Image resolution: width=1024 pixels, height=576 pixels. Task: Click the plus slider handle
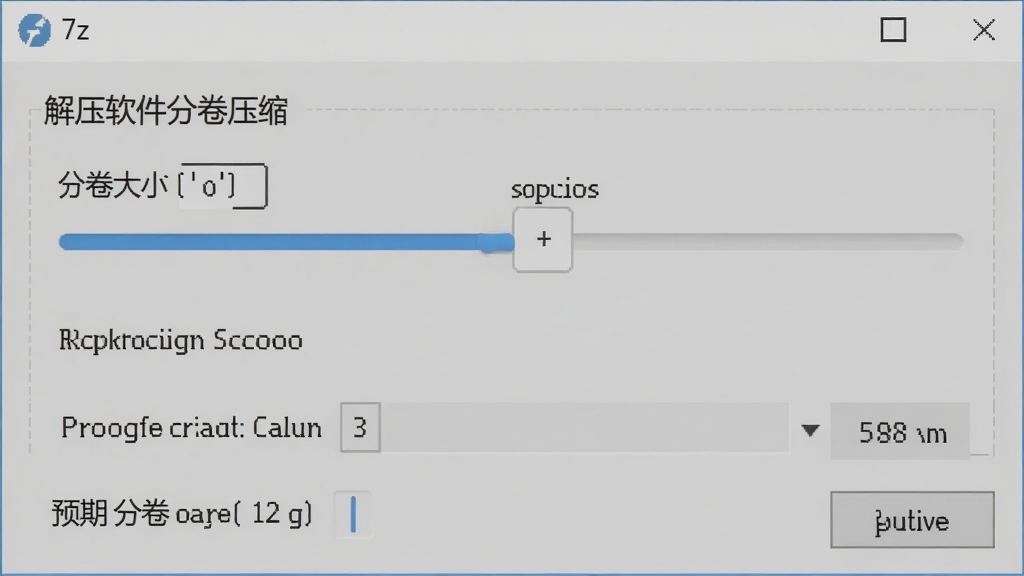pyautogui.click(x=543, y=240)
